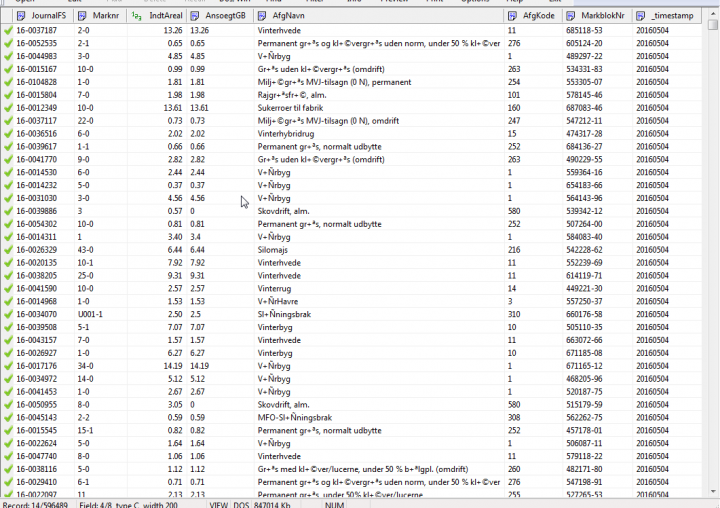The height and width of the screenshot is (508, 720).
Task: Toggle the checkmark beside 16-0034070
Action: pos(8,314)
